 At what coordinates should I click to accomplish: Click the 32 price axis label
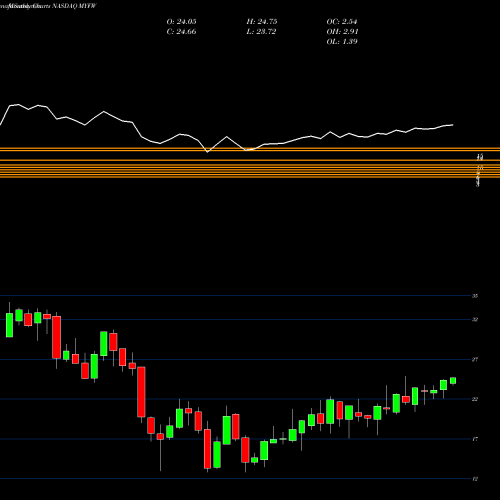(x=475, y=319)
